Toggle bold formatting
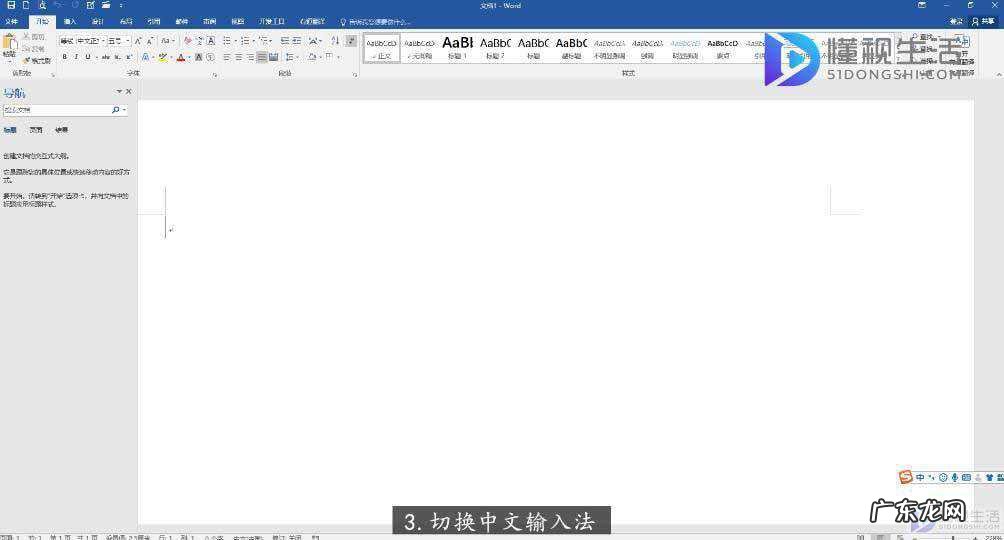The height and width of the screenshot is (540, 1004). click(65, 57)
